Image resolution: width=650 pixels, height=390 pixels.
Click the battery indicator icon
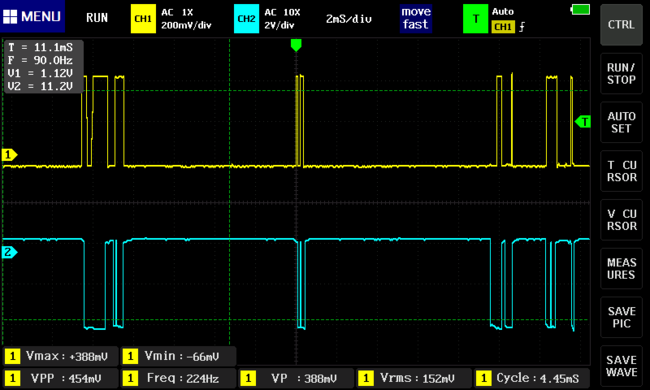[581, 10]
